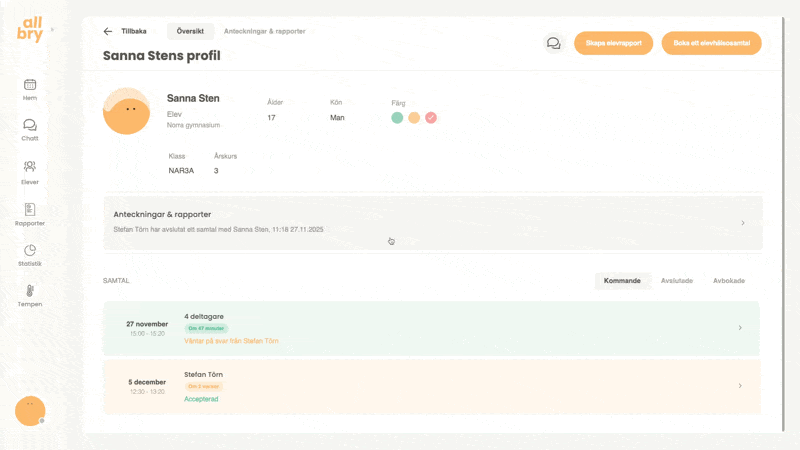The image size is (800, 450).
Task: Select Kommande samtal filter
Action: pyautogui.click(x=622, y=281)
